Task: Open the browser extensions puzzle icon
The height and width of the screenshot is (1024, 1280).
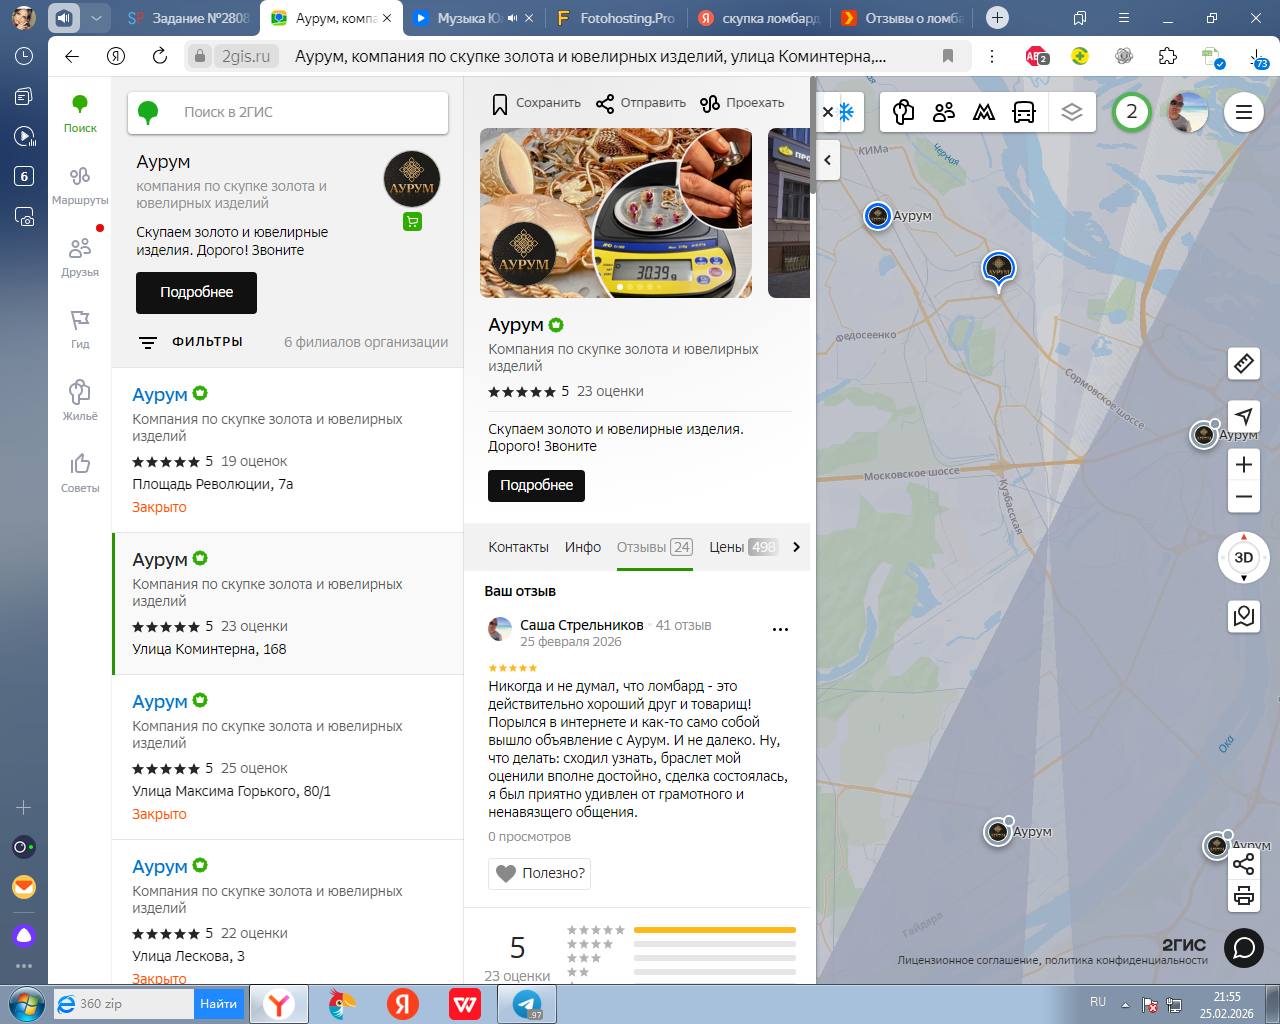Action: 1168,56
